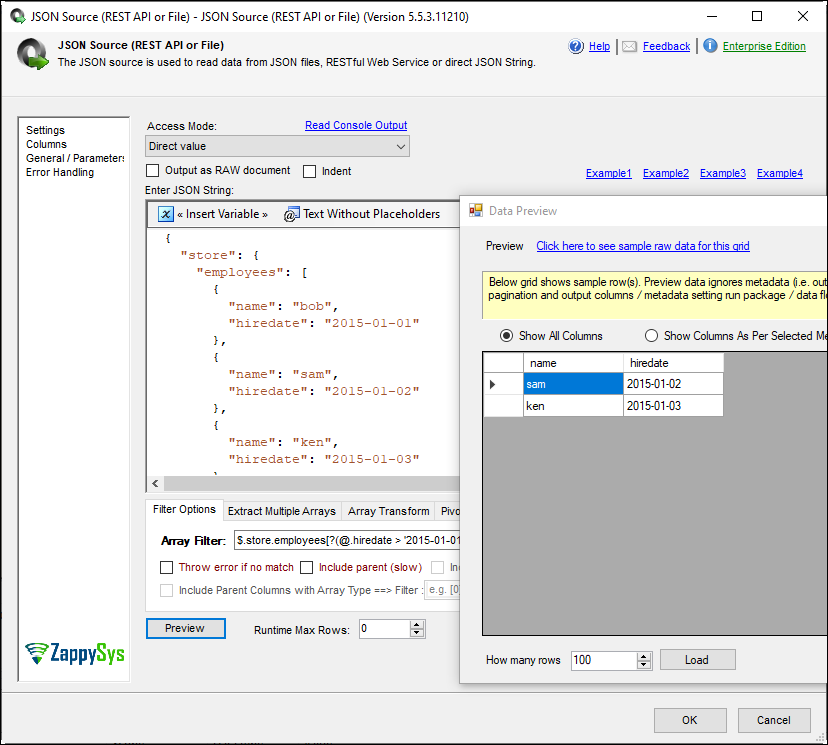Click the Feedback envelope icon
828x745 pixels.
(x=629, y=46)
